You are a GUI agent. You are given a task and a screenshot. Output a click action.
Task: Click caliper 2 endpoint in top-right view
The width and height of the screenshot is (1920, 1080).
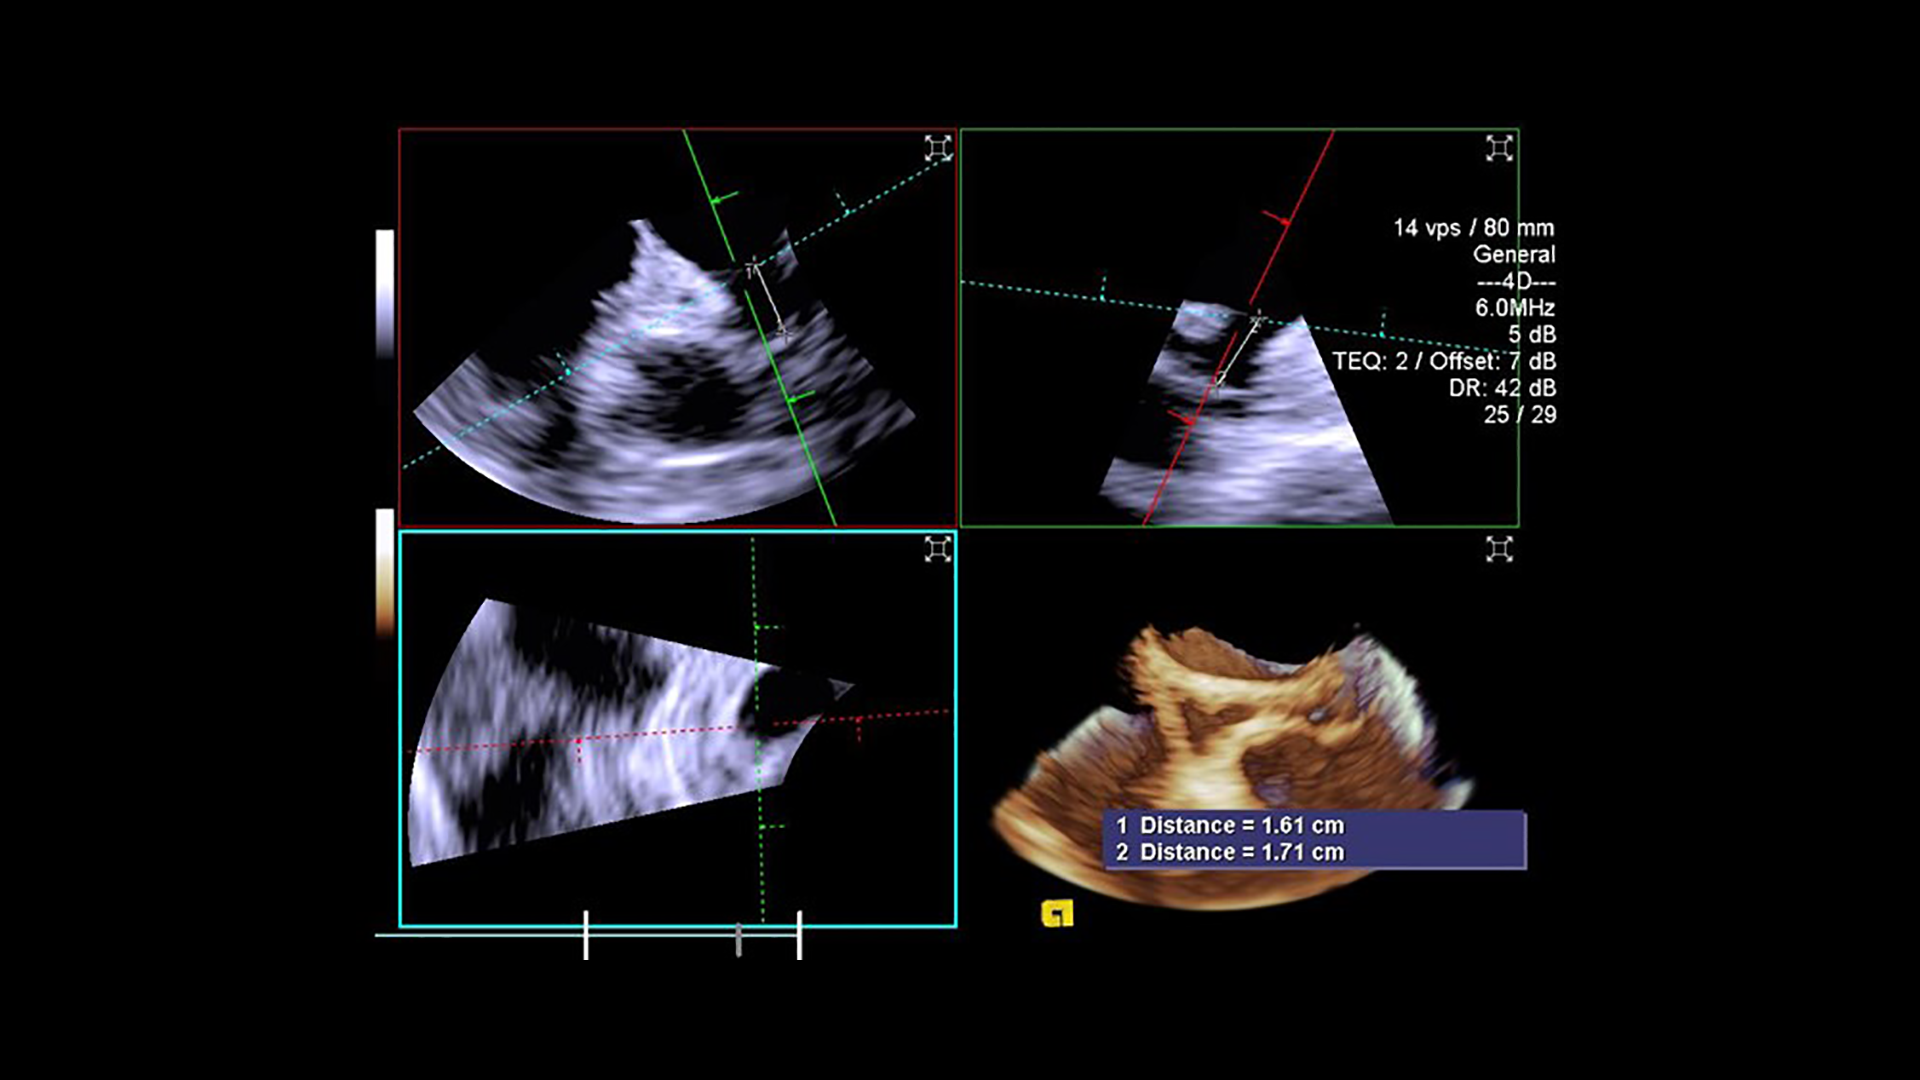point(1257,320)
